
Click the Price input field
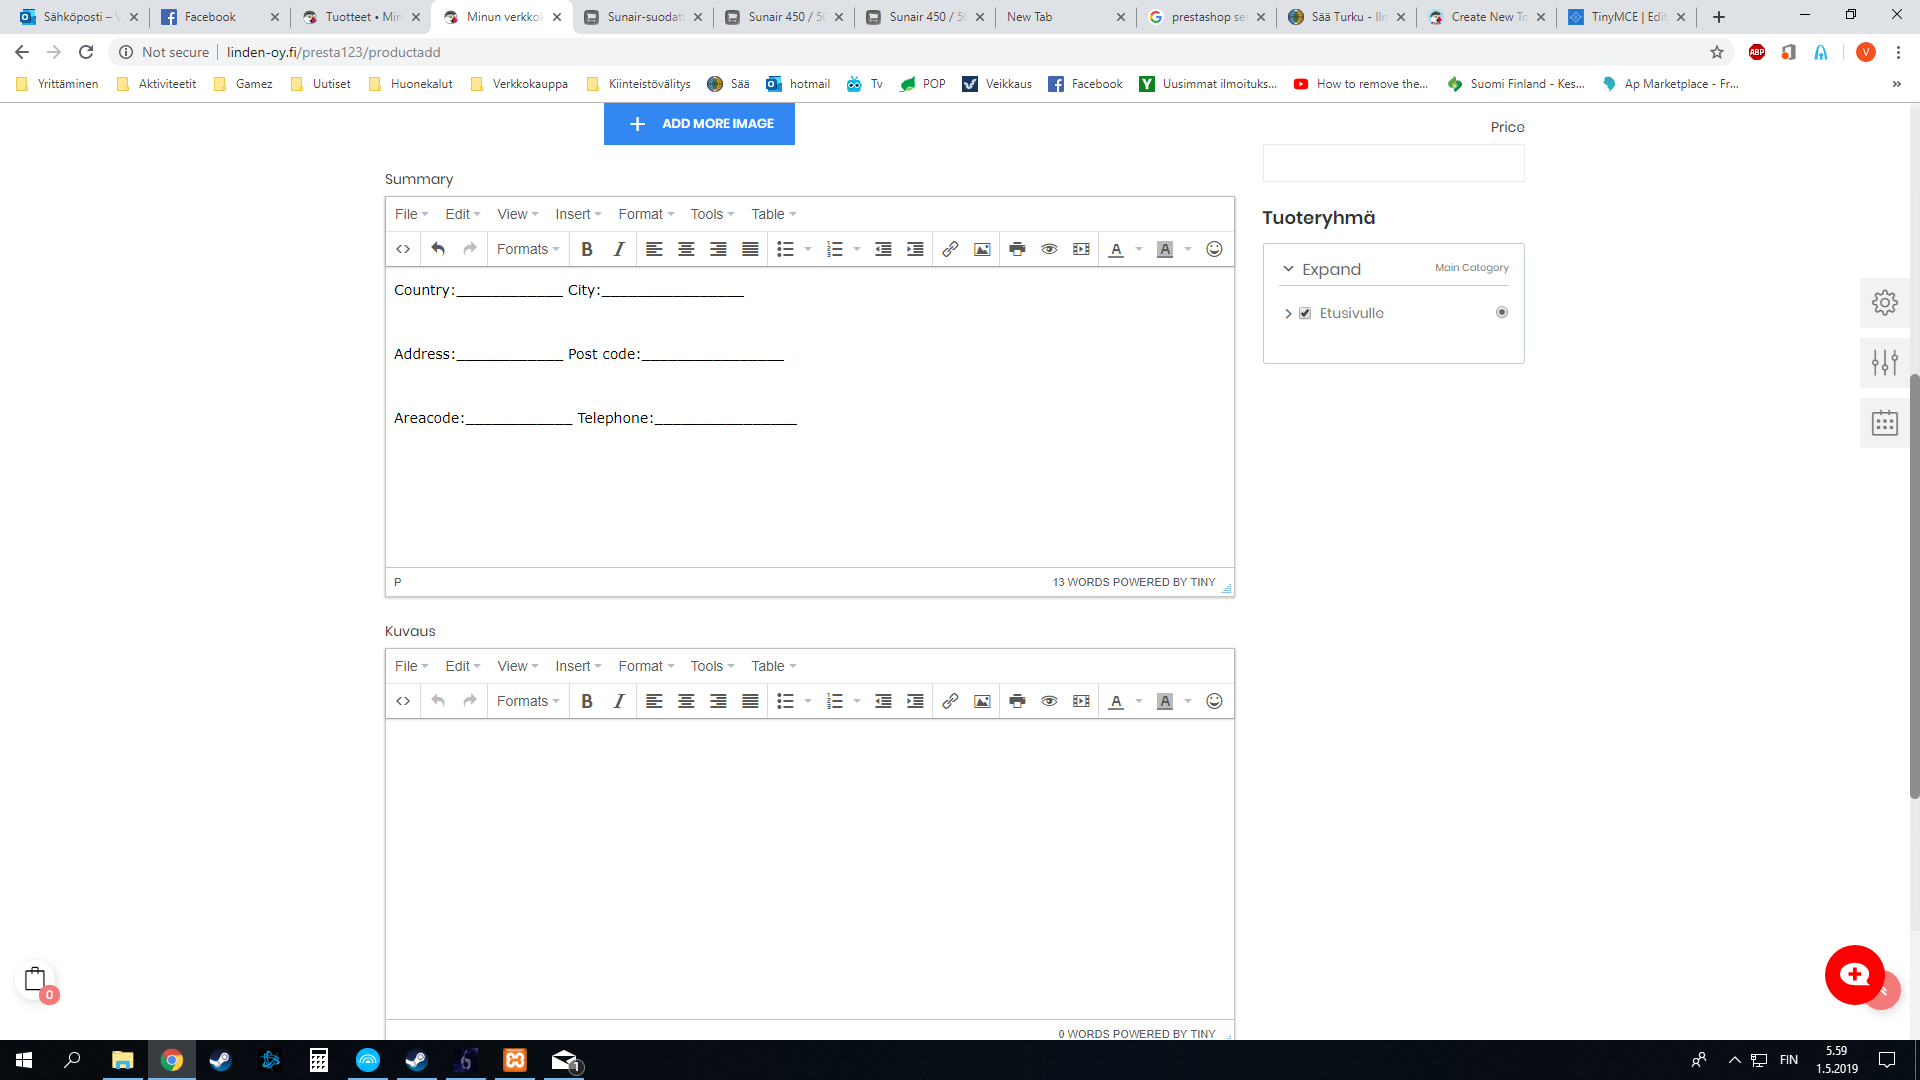(1393, 163)
